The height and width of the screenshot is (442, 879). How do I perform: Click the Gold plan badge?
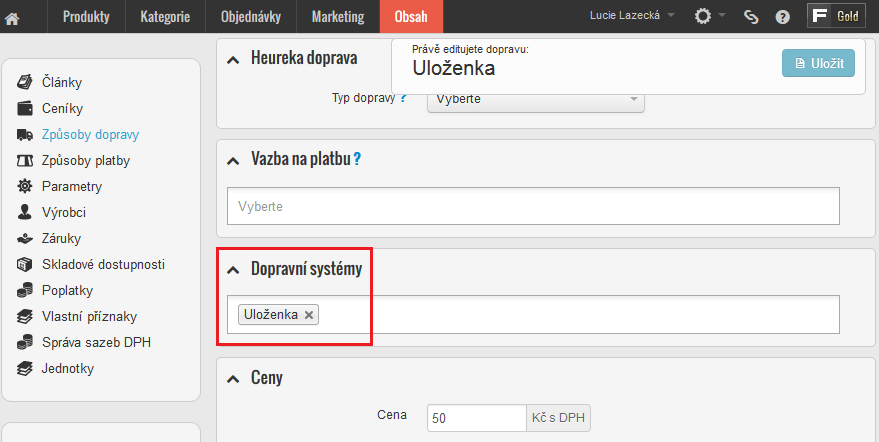pyautogui.click(x=836, y=16)
